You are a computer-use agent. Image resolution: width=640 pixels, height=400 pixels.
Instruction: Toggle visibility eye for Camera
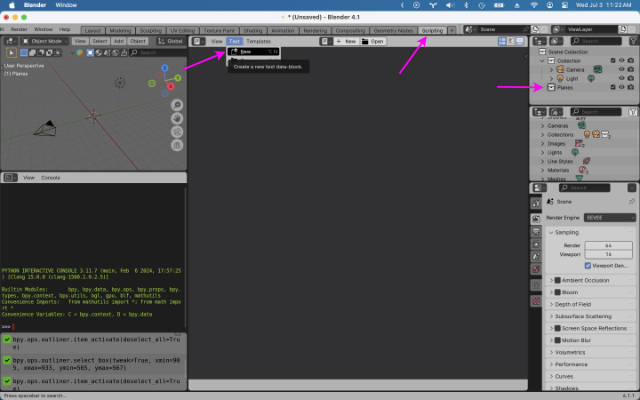[x=622, y=69]
